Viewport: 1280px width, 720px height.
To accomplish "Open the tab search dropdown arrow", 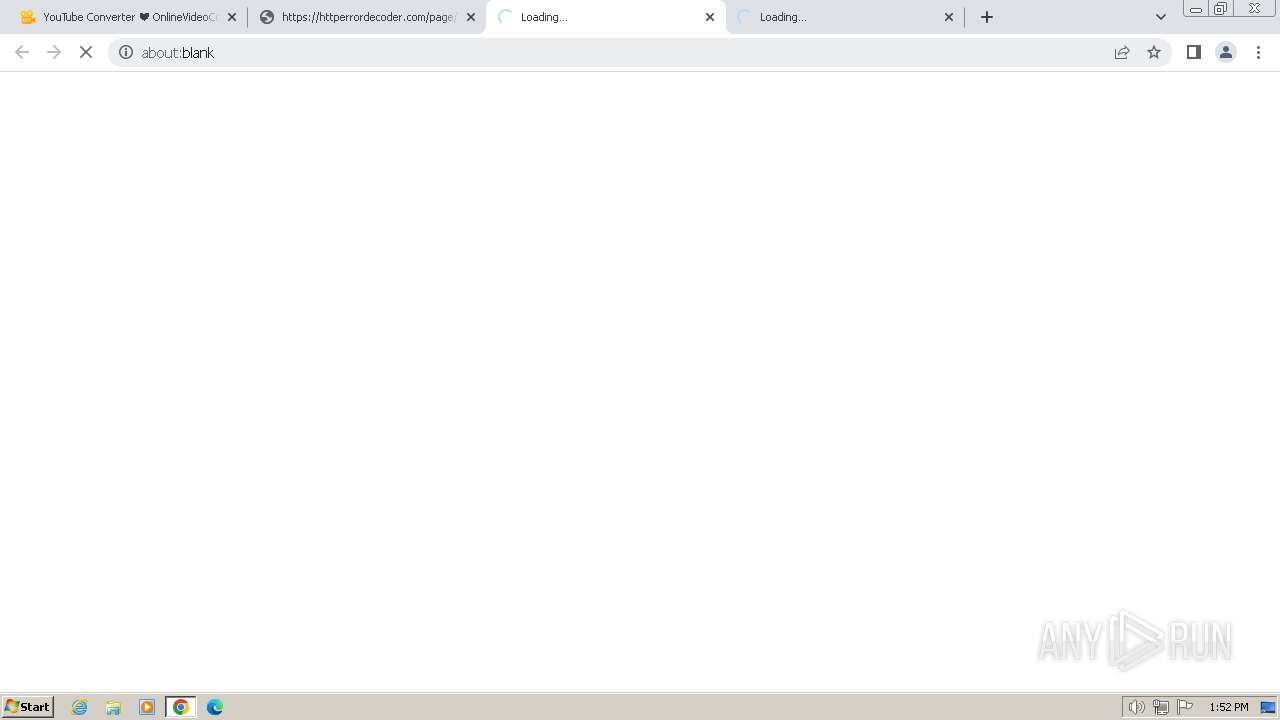I will coord(1161,17).
